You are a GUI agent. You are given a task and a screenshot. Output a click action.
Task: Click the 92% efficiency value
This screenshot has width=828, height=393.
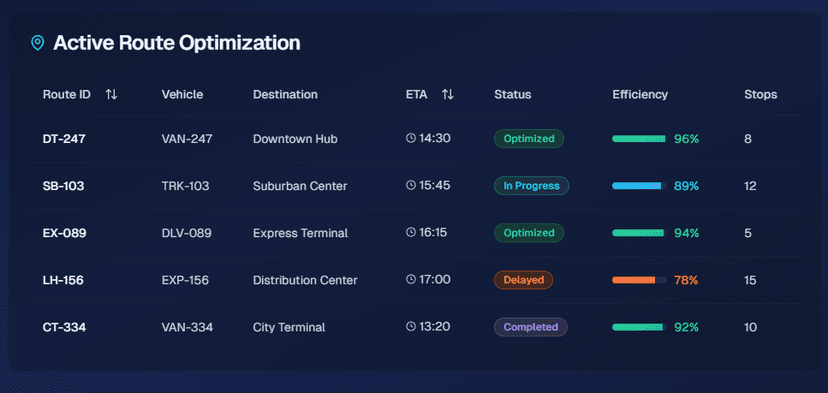(x=686, y=327)
